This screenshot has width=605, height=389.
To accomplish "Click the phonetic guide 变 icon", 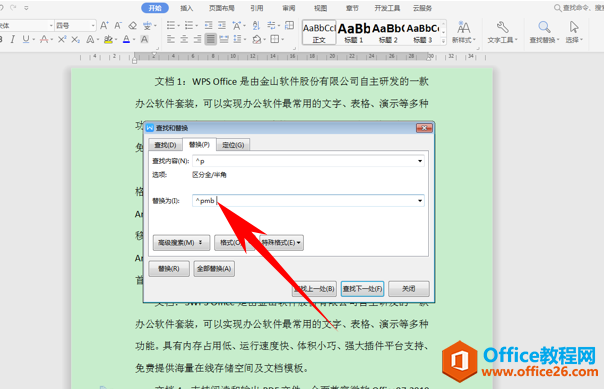I will tap(147, 26).
